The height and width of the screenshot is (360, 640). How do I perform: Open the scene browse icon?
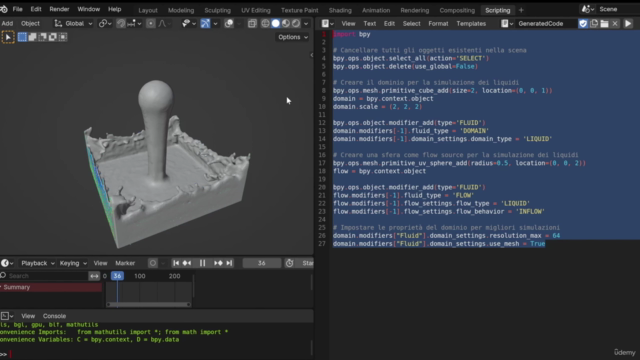pos(587,9)
